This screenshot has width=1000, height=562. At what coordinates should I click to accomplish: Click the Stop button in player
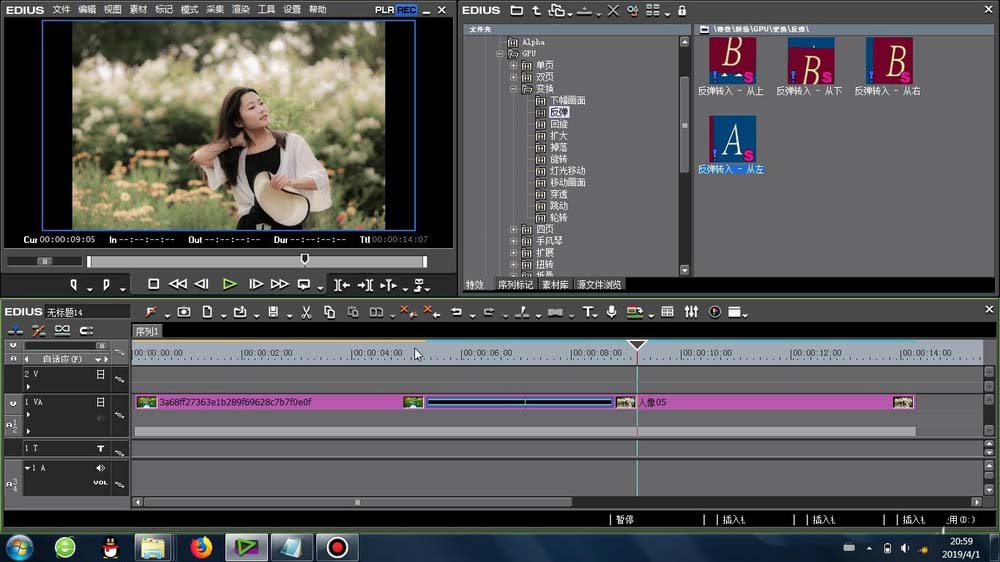[153, 285]
